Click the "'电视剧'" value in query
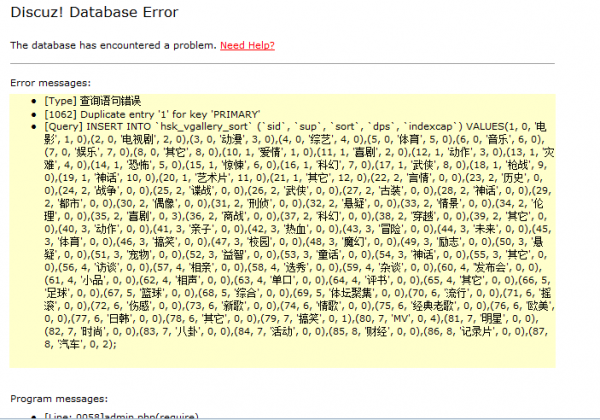600x420 pixels. tap(139, 139)
